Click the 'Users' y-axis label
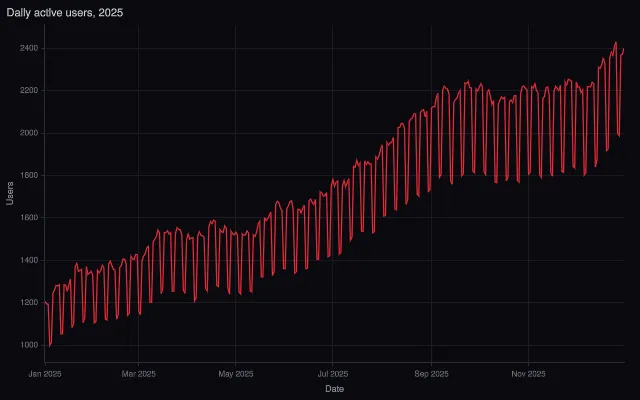 pos(10,193)
